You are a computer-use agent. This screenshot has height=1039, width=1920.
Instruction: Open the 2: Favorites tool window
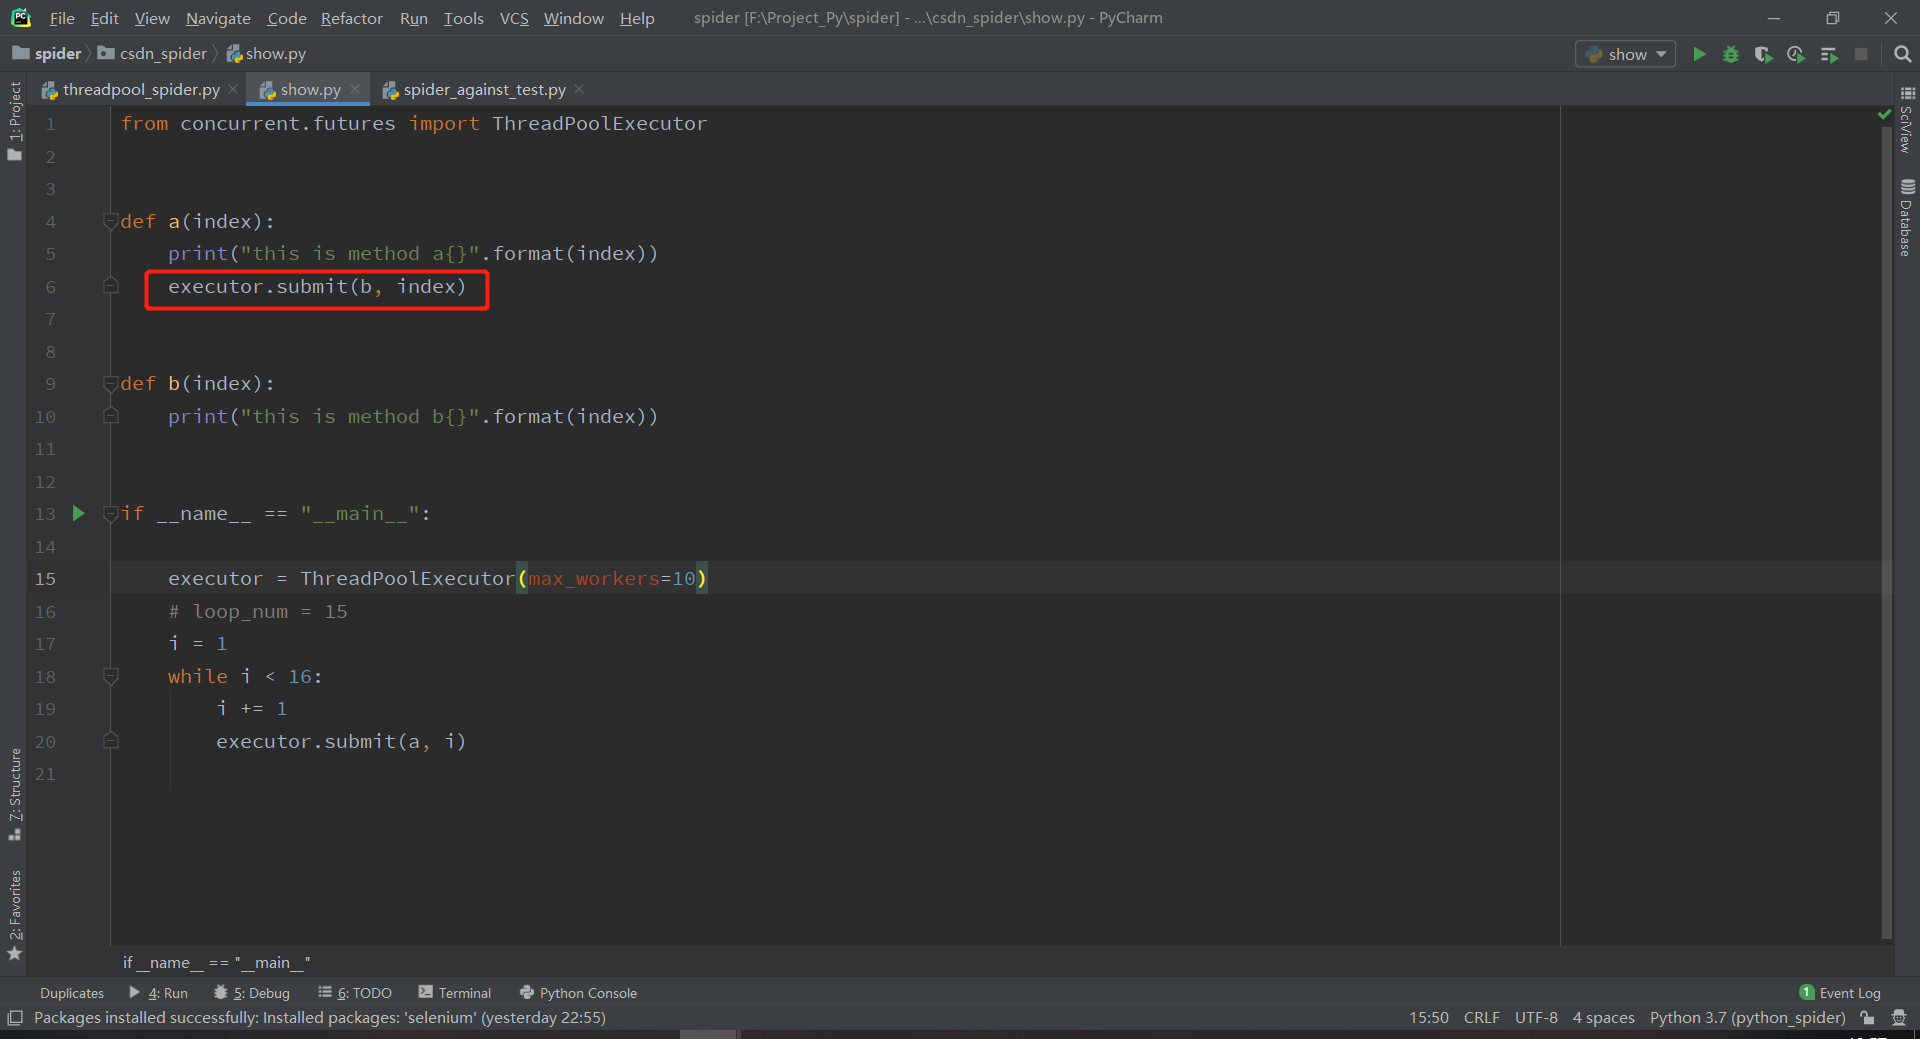coord(14,915)
